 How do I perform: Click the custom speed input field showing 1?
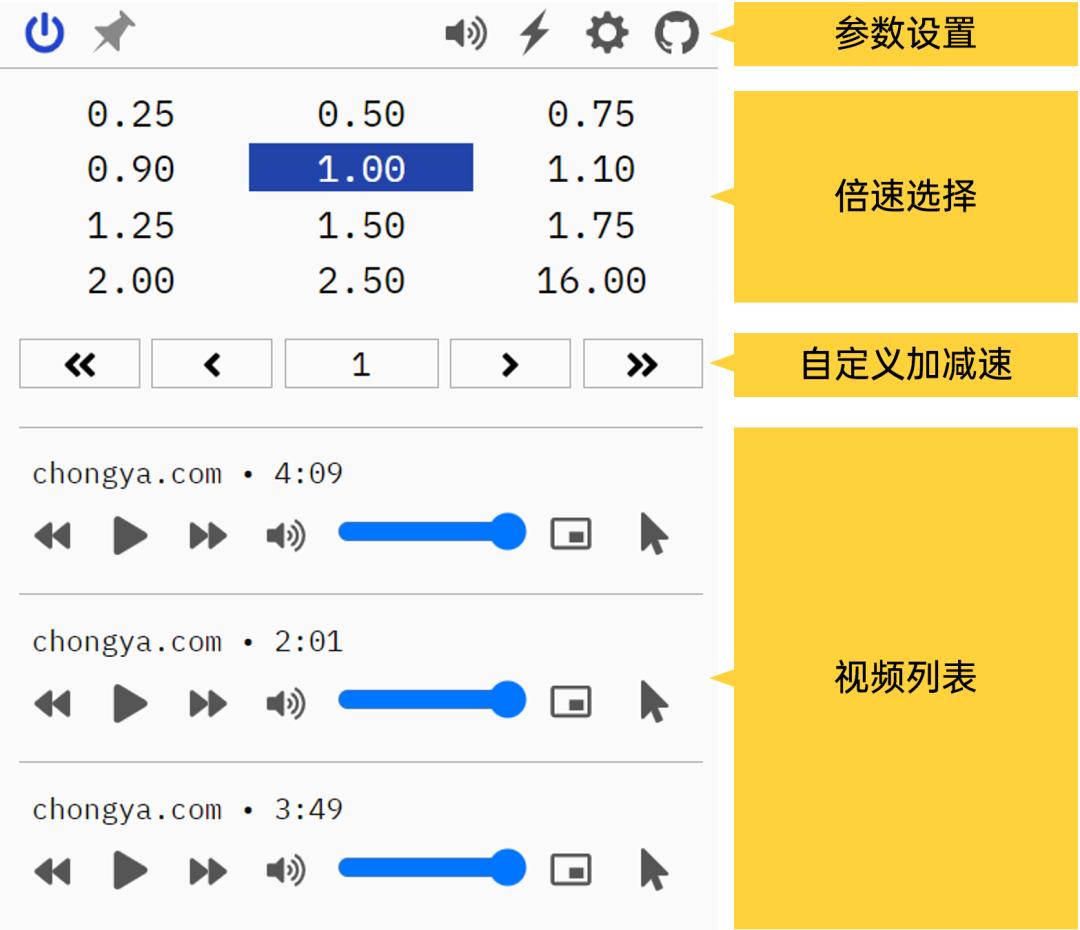coord(360,364)
